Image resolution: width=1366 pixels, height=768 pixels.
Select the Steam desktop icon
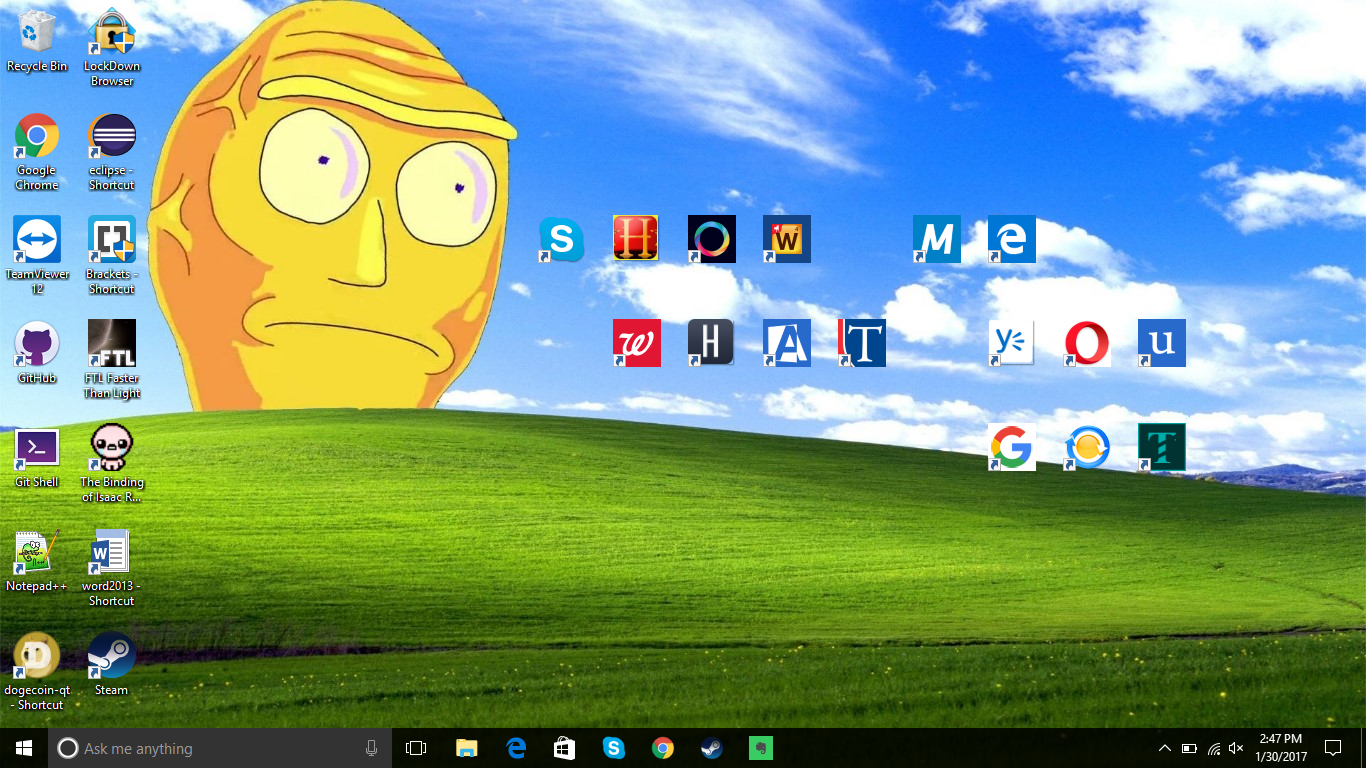112,664
